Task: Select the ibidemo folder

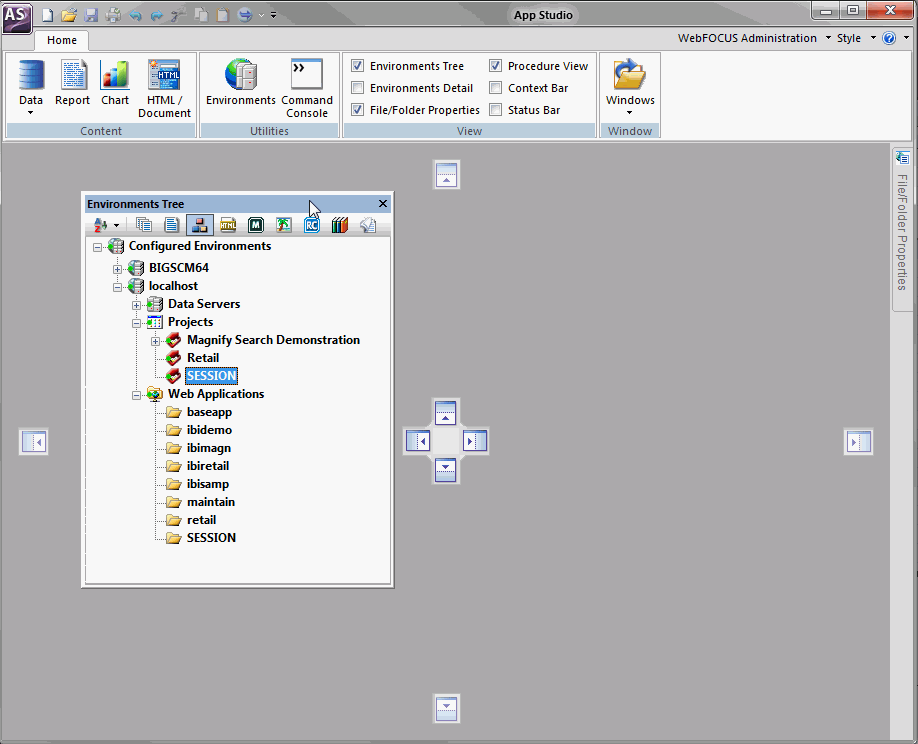Action: pos(209,430)
